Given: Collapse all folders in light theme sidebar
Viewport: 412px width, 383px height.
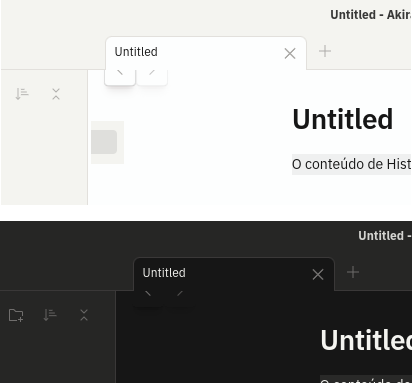Looking at the screenshot, I should point(56,94).
